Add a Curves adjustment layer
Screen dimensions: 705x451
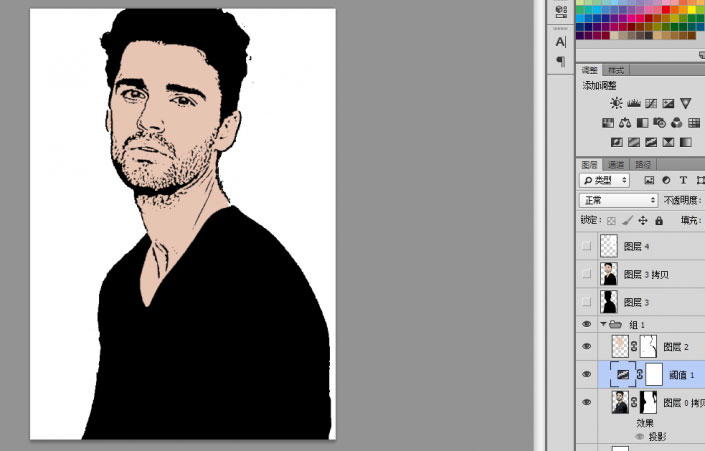tap(651, 103)
